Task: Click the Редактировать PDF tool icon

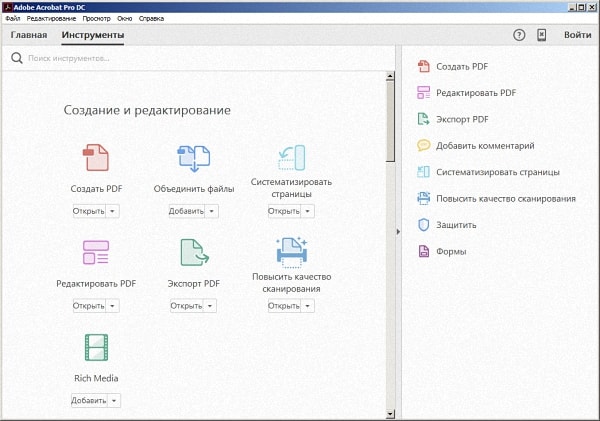Action: point(96,252)
